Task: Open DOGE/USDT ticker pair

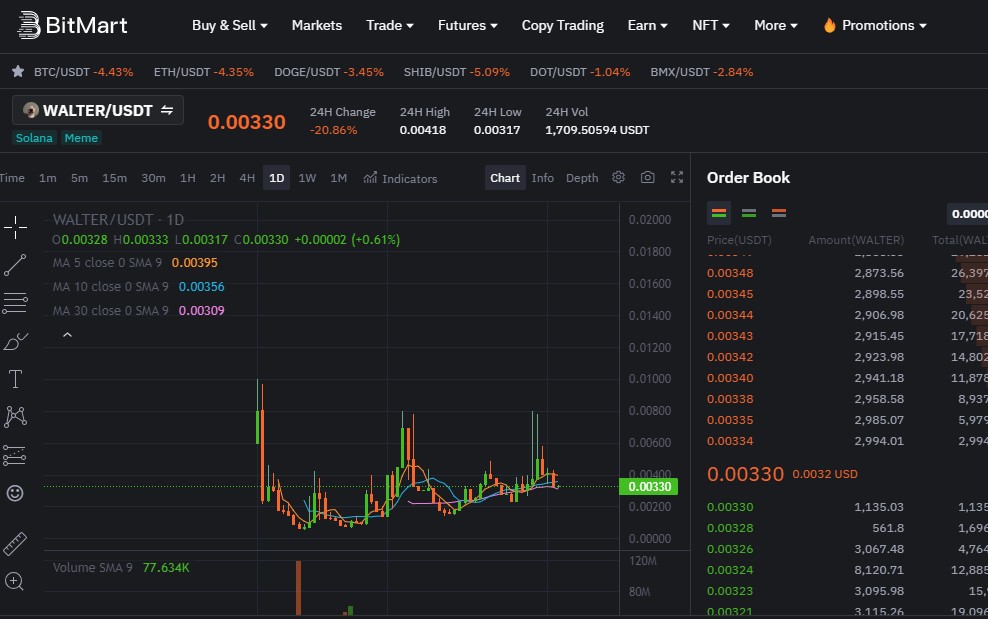Action: coord(329,72)
